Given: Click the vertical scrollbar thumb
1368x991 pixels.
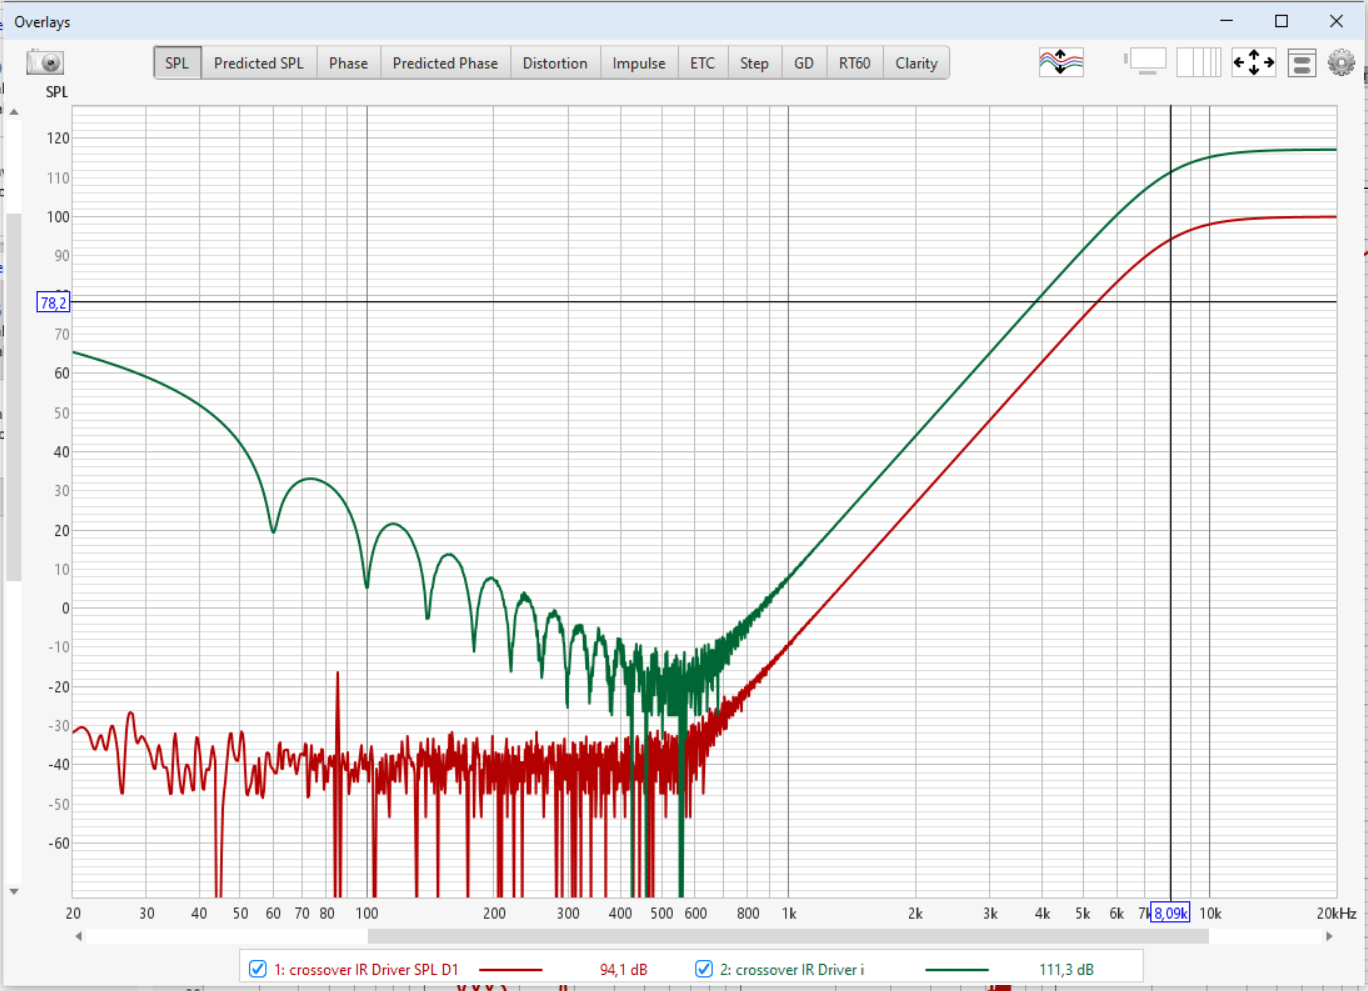Looking at the screenshot, I should click(x=14, y=397).
